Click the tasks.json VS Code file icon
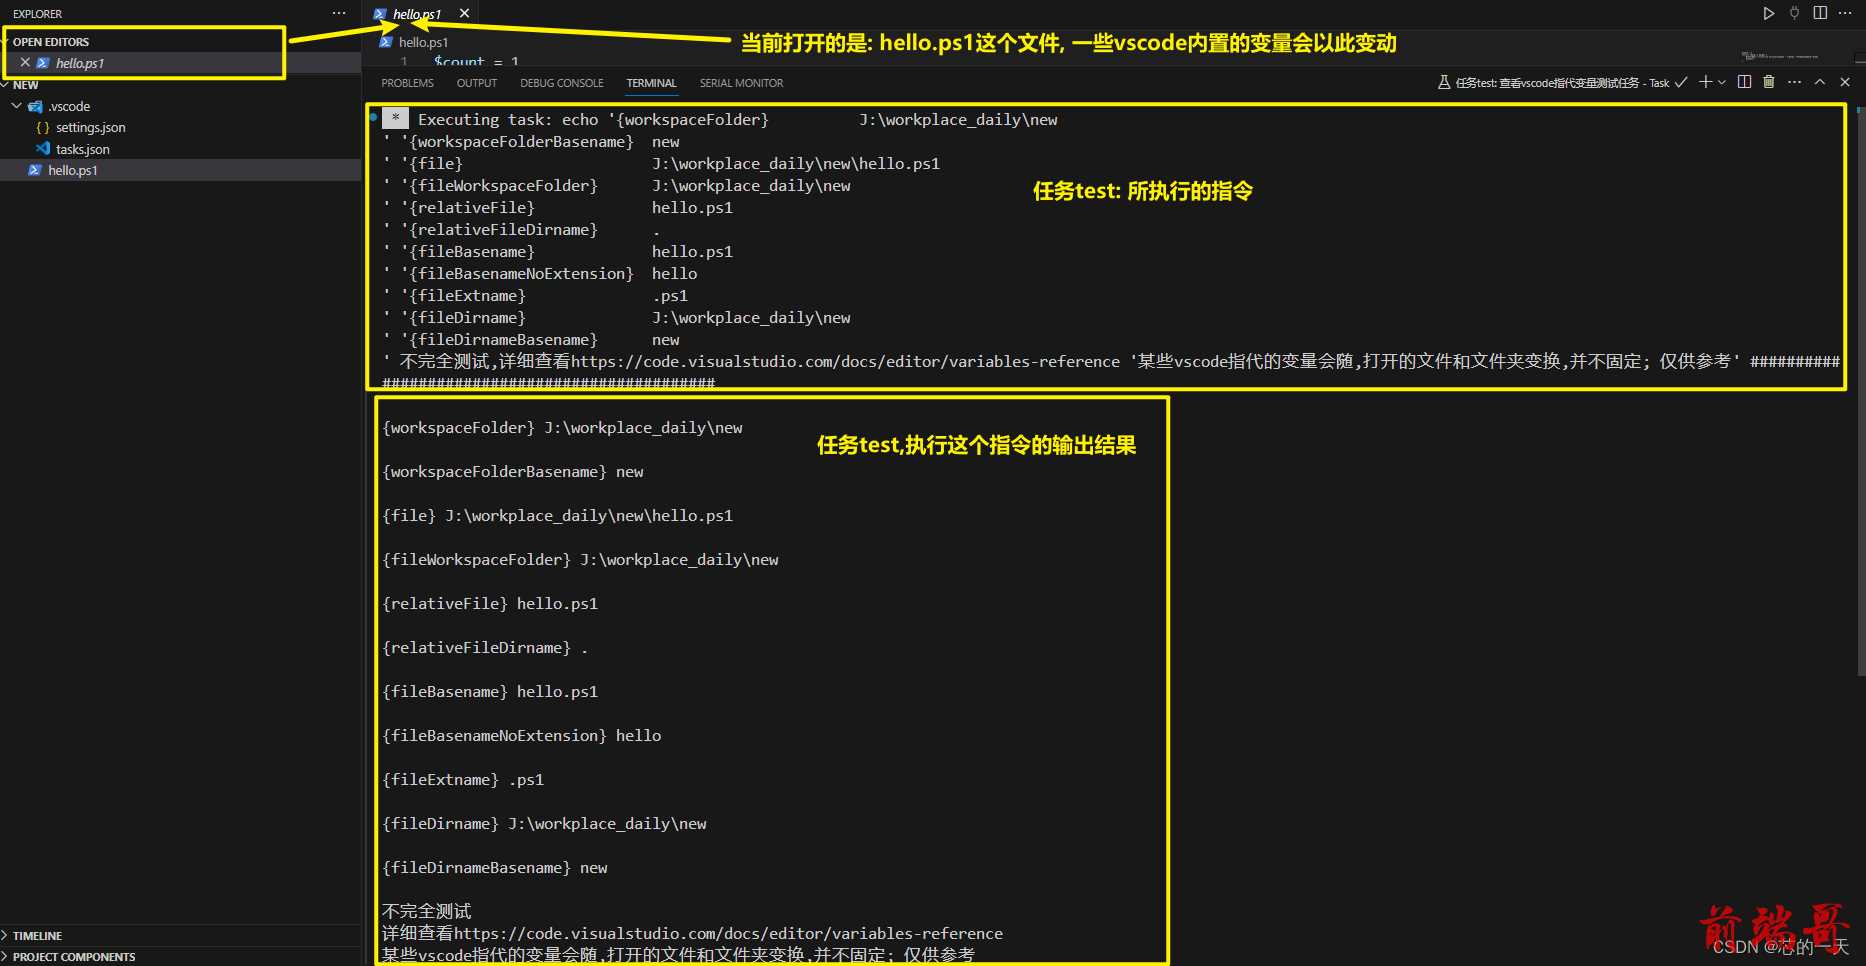1866x966 pixels. (43, 148)
